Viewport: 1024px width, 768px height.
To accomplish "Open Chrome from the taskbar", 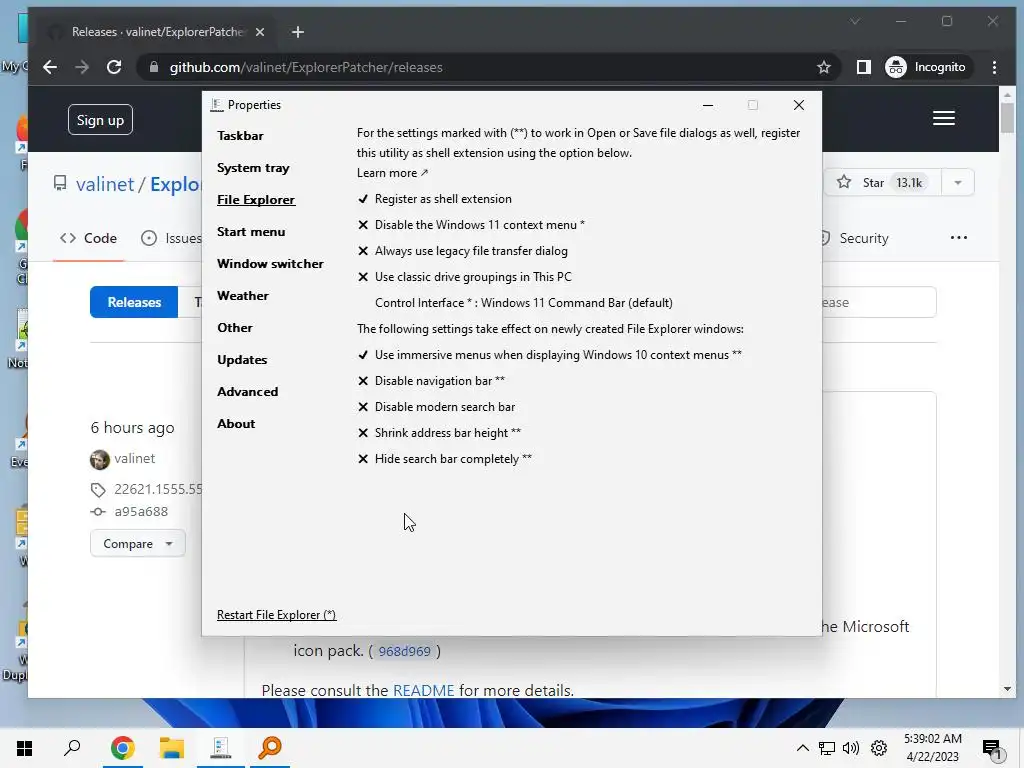I will point(122,748).
